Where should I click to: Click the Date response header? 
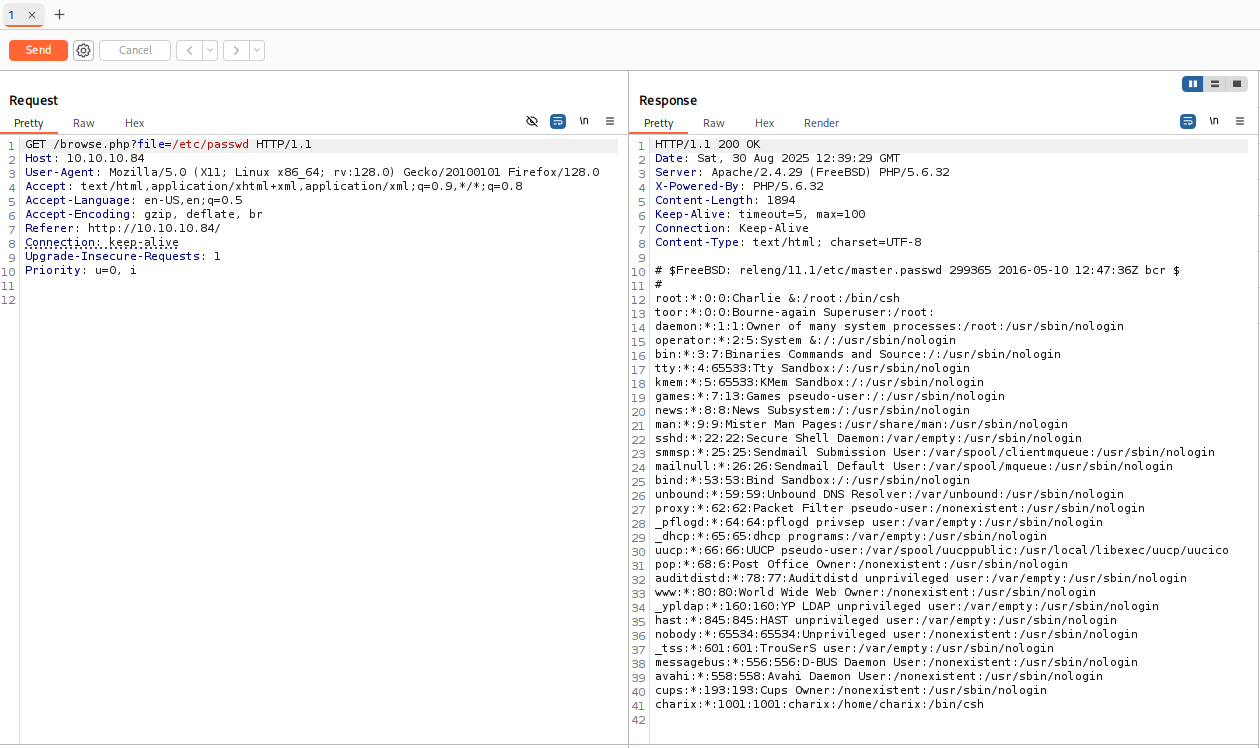778,158
